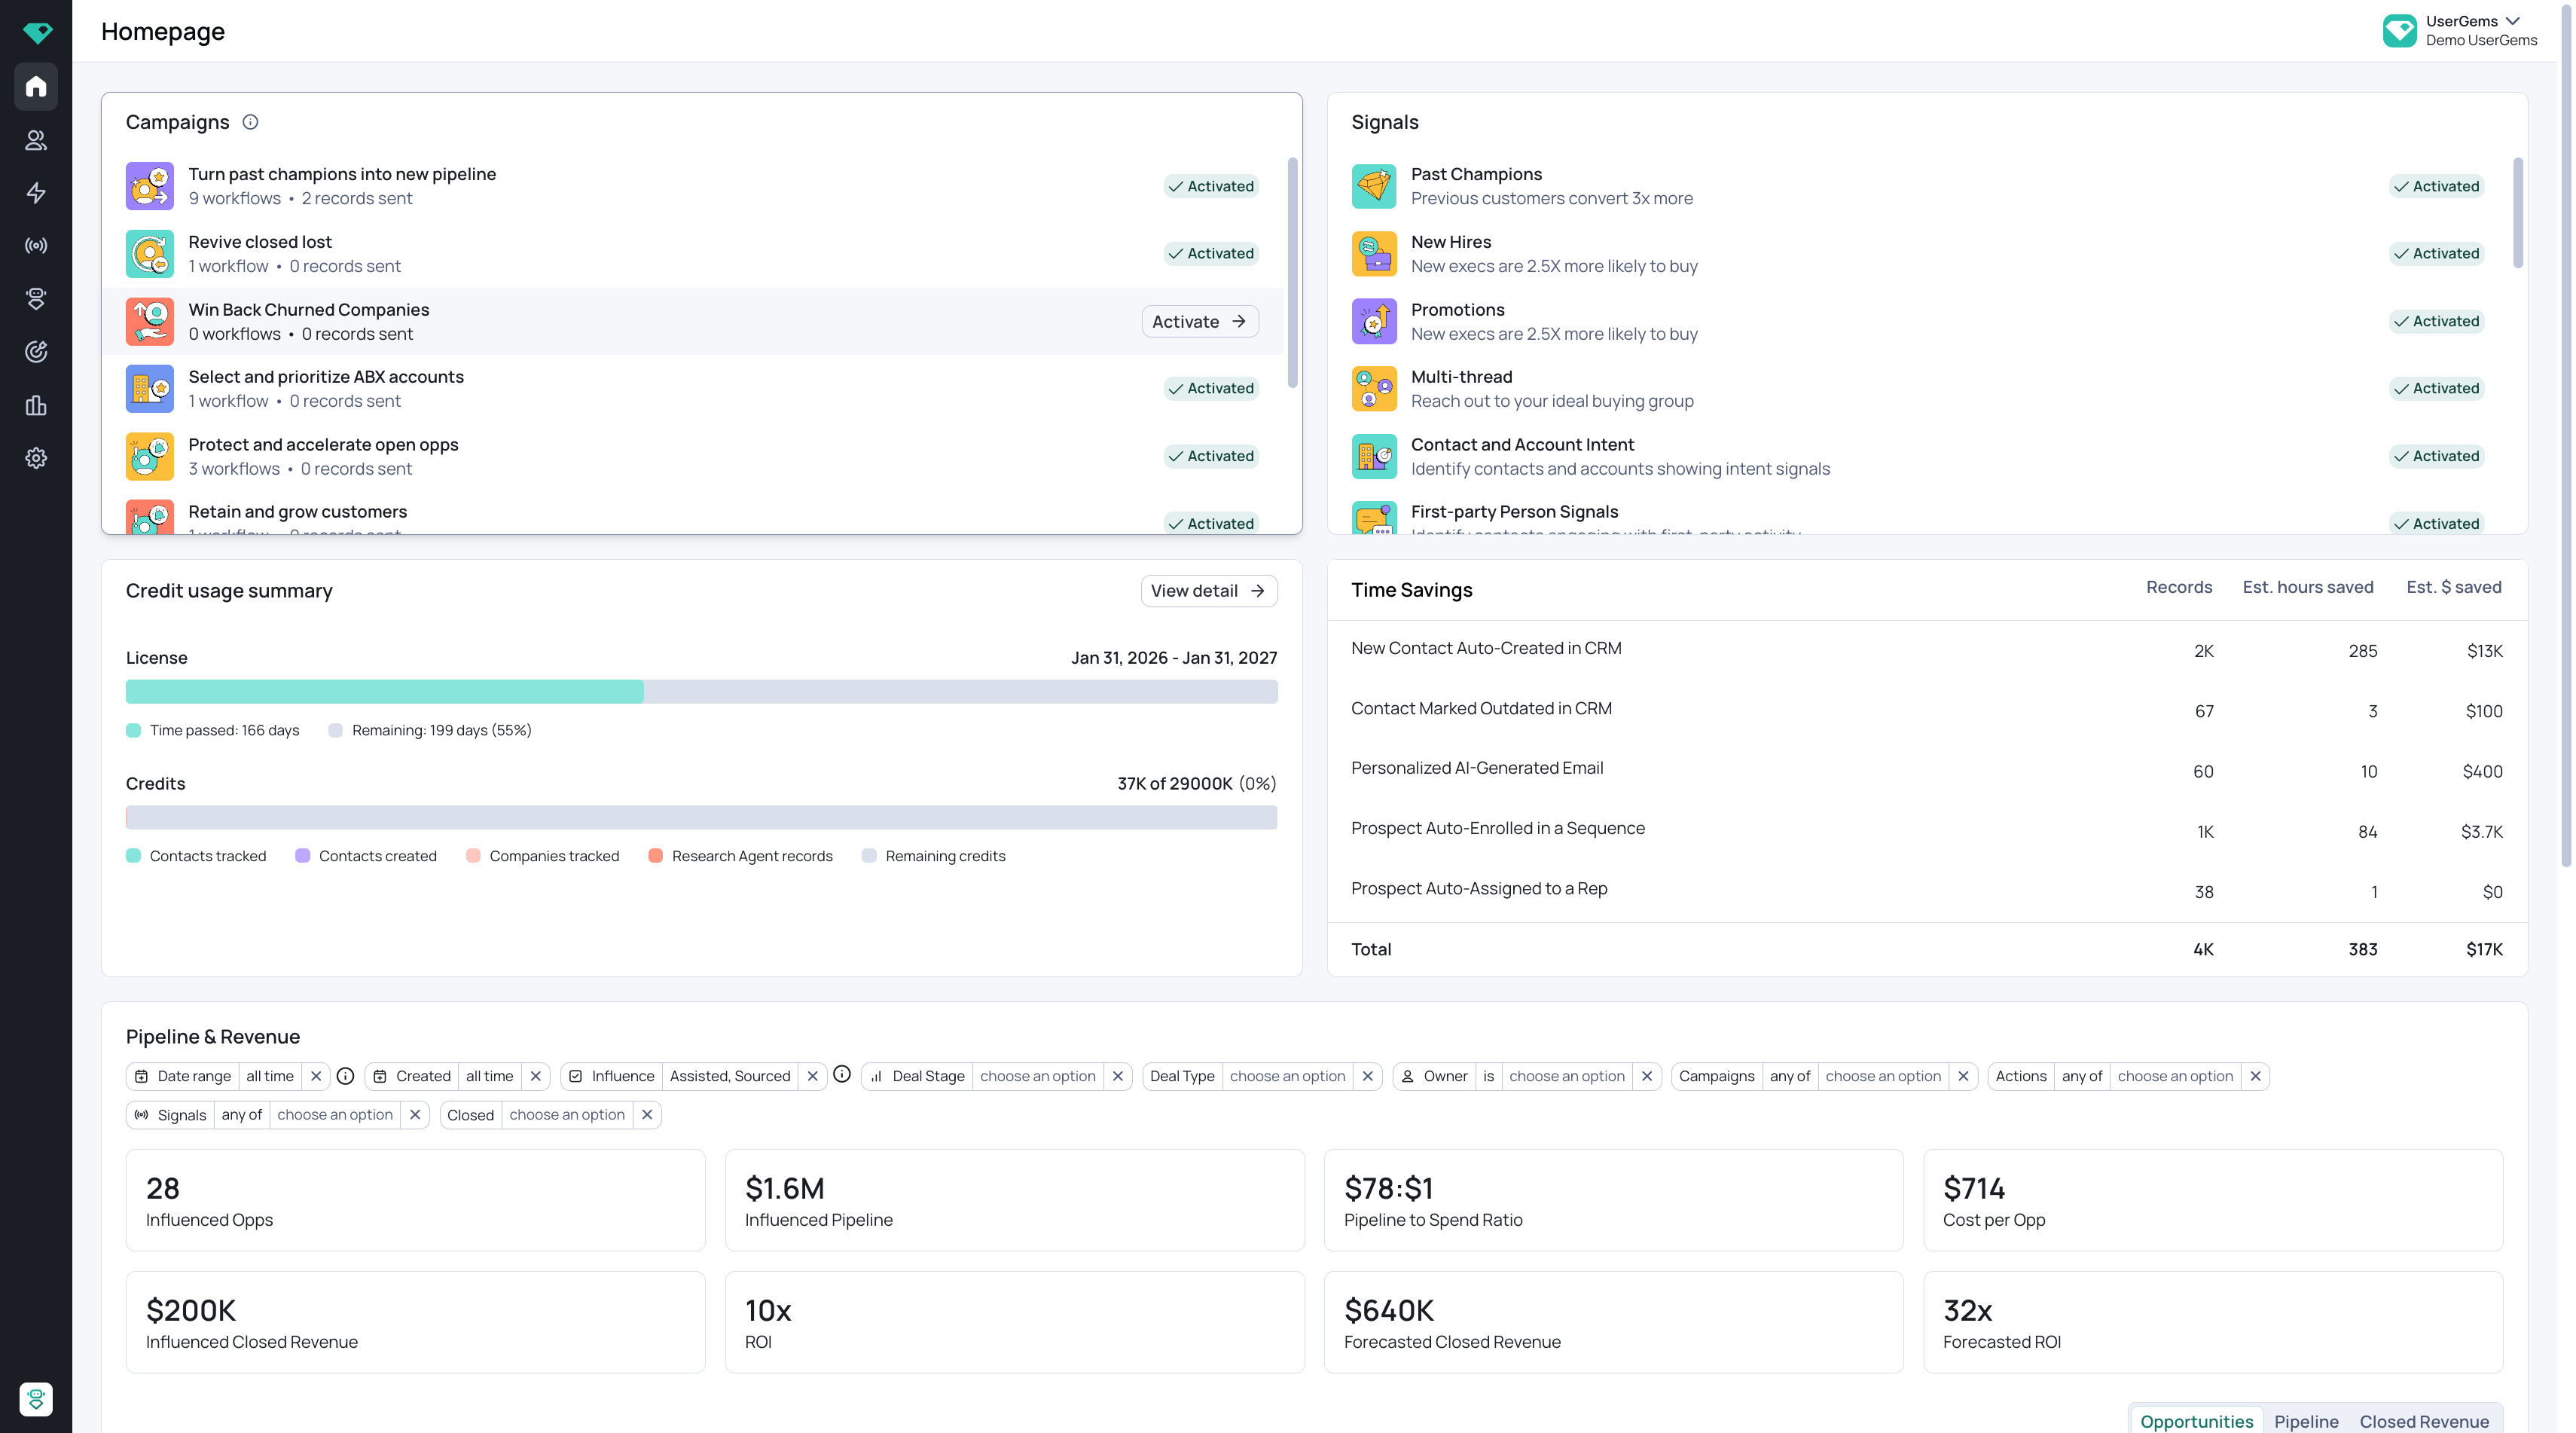Open the target goal sidebar icon
Image resolution: width=2576 pixels, height=1433 pixels.
(36, 352)
